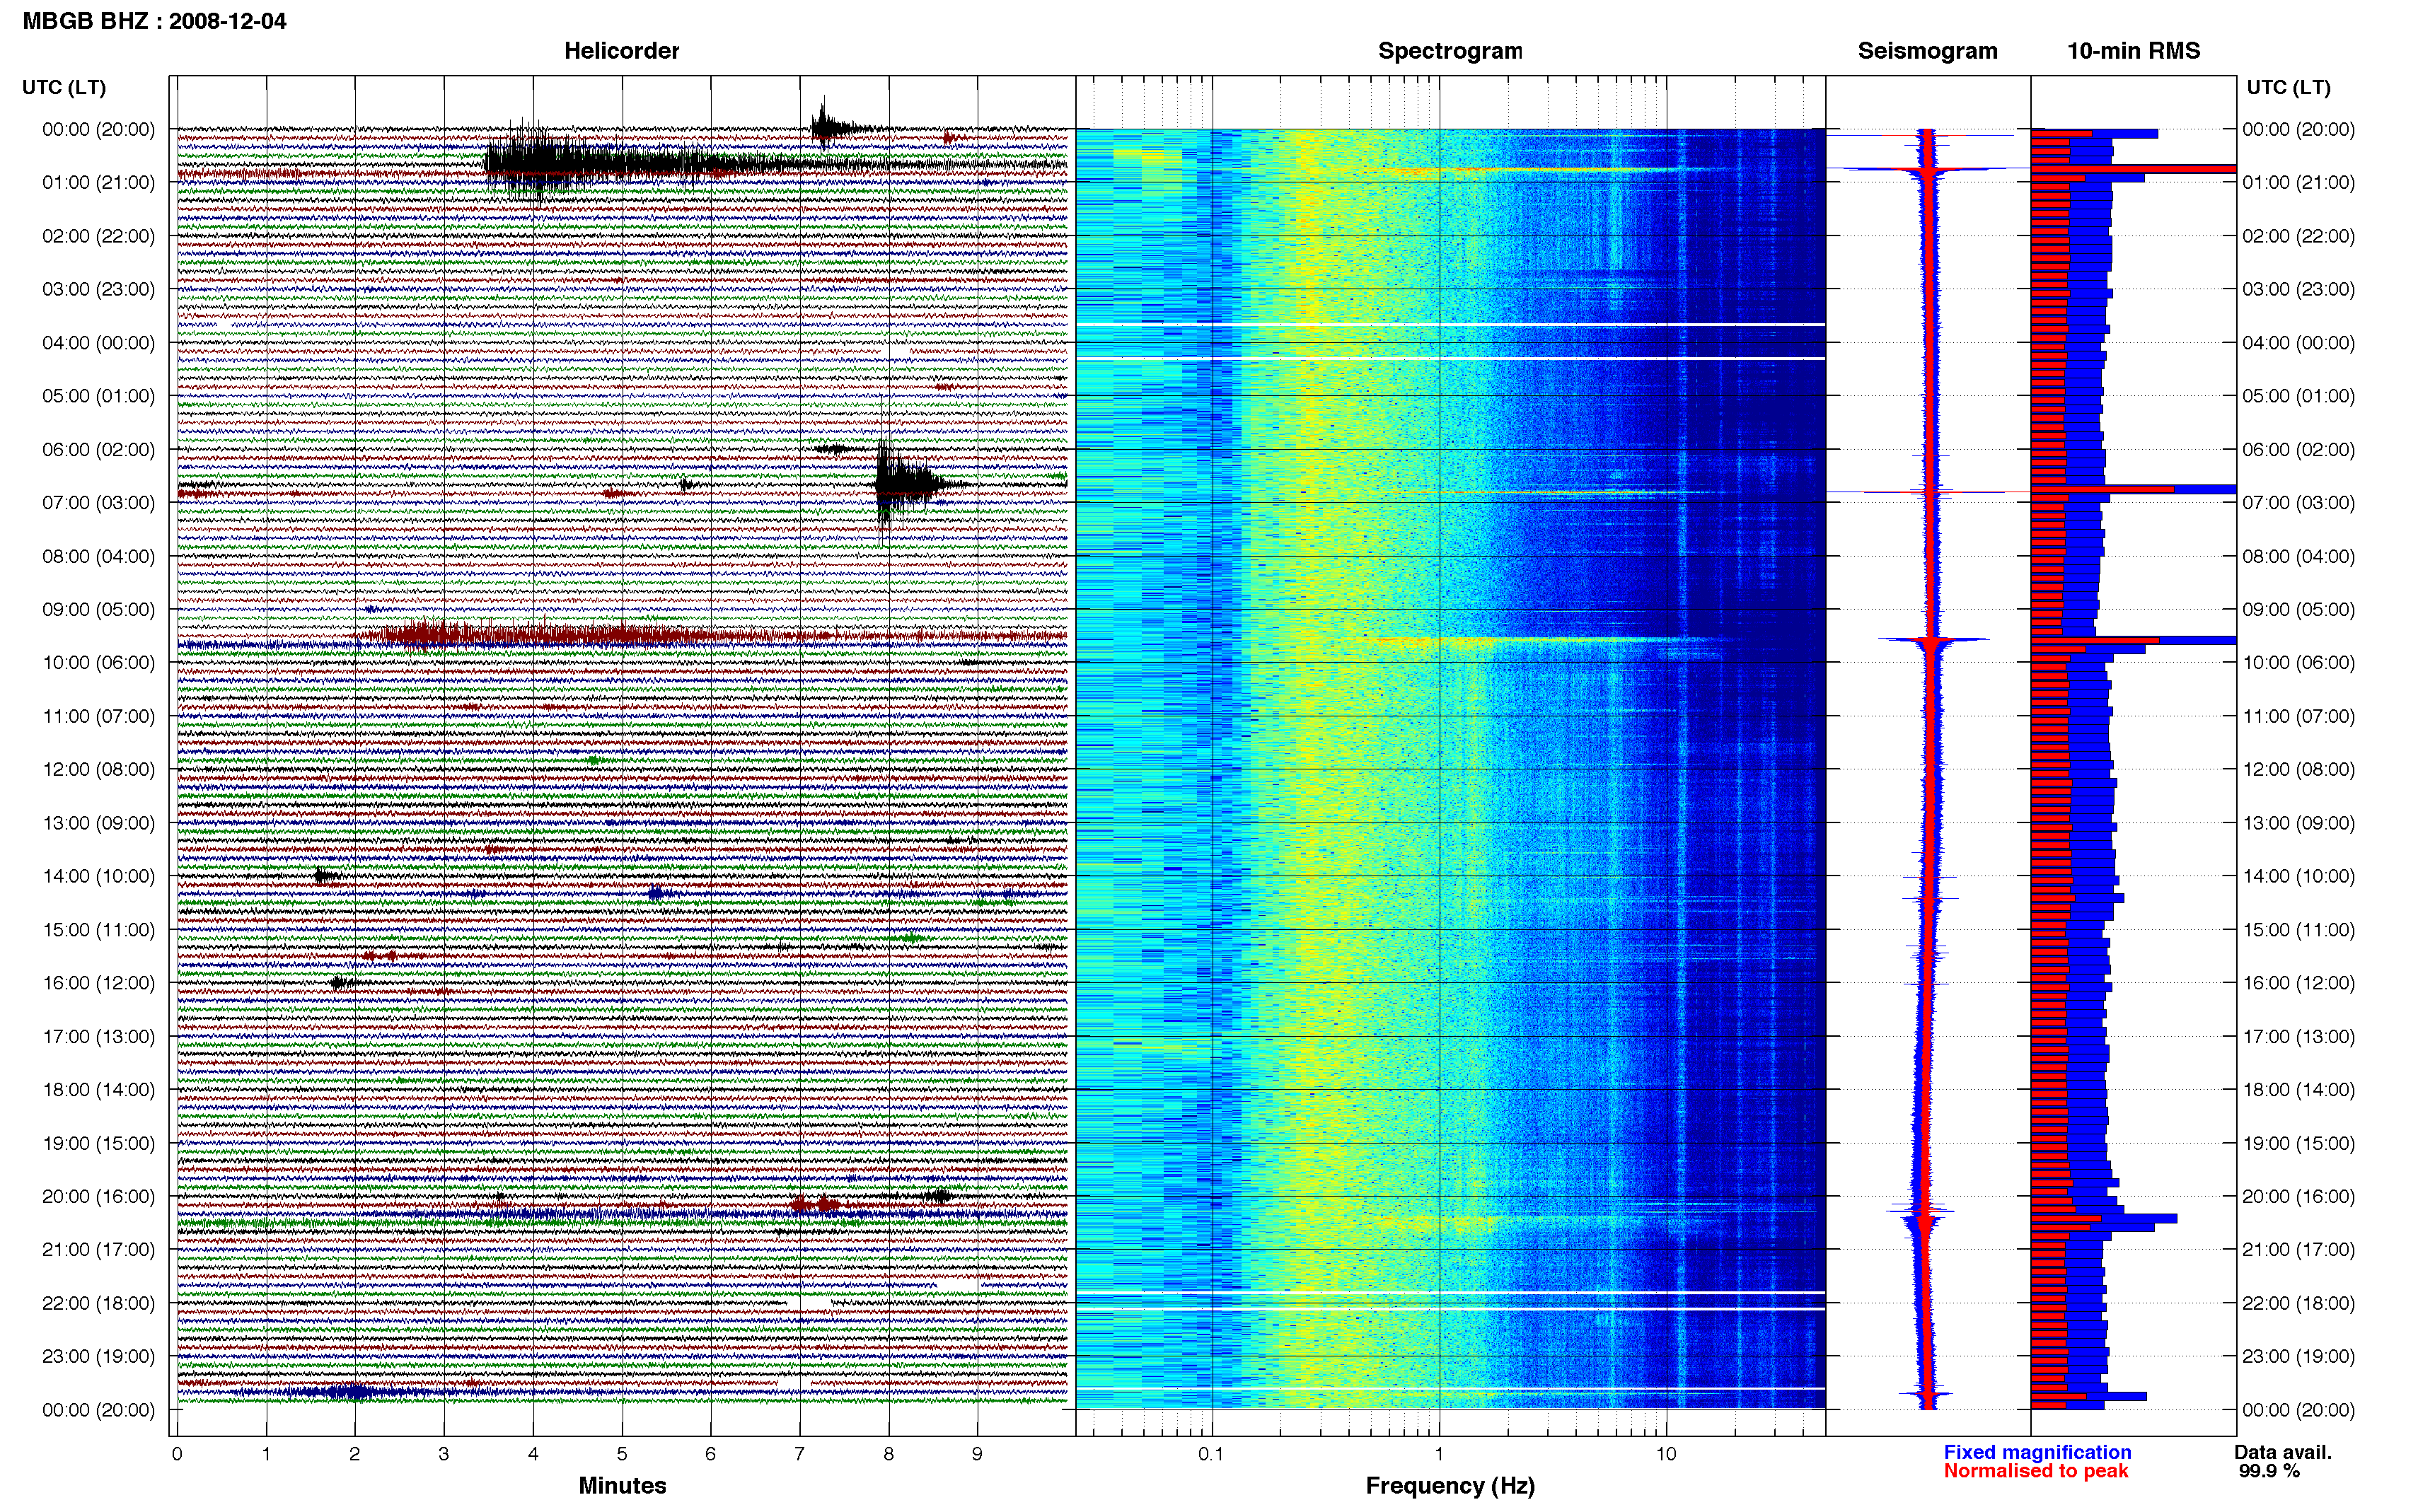Screen dimensions: 2418x1512
Task: Click the right 01:00 (21:00) time label
Action: point(2298,182)
